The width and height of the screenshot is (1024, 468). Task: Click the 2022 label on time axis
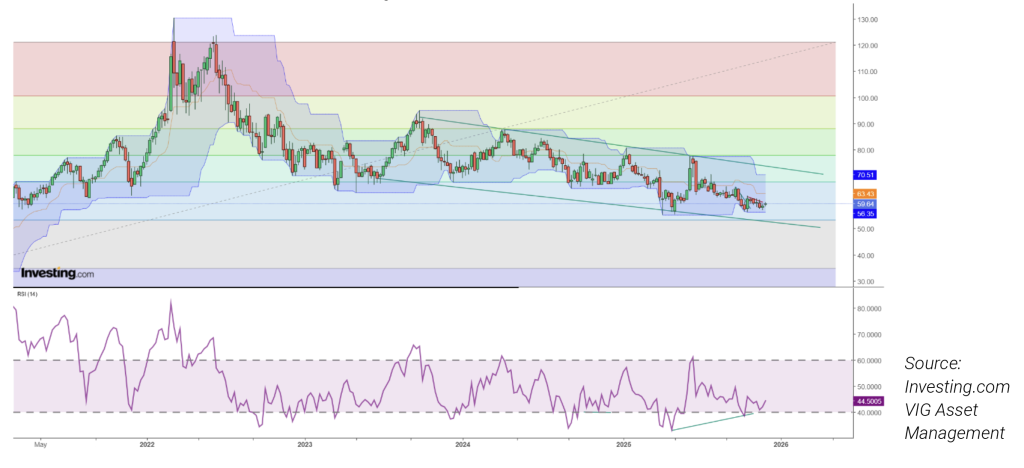(x=147, y=442)
